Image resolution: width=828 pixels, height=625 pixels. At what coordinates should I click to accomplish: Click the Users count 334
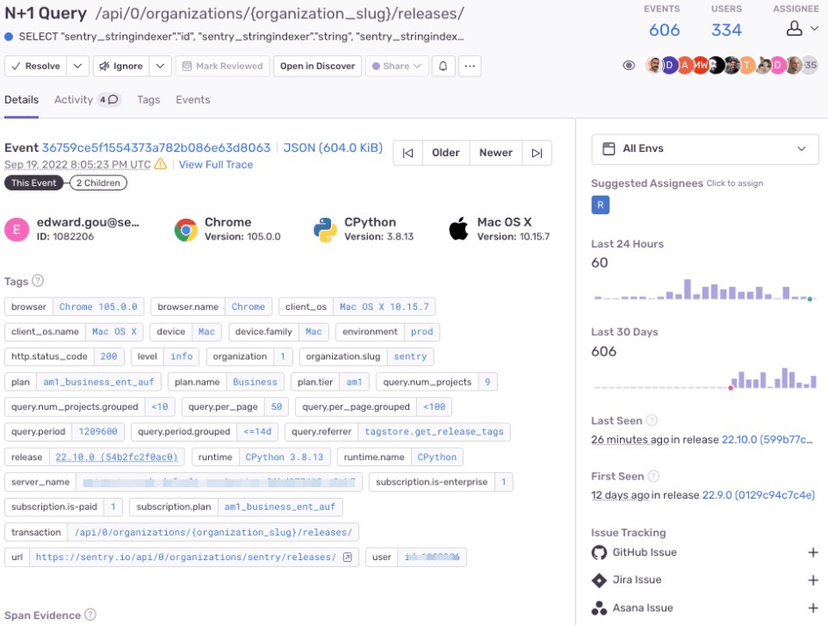(x=726, y=30)
